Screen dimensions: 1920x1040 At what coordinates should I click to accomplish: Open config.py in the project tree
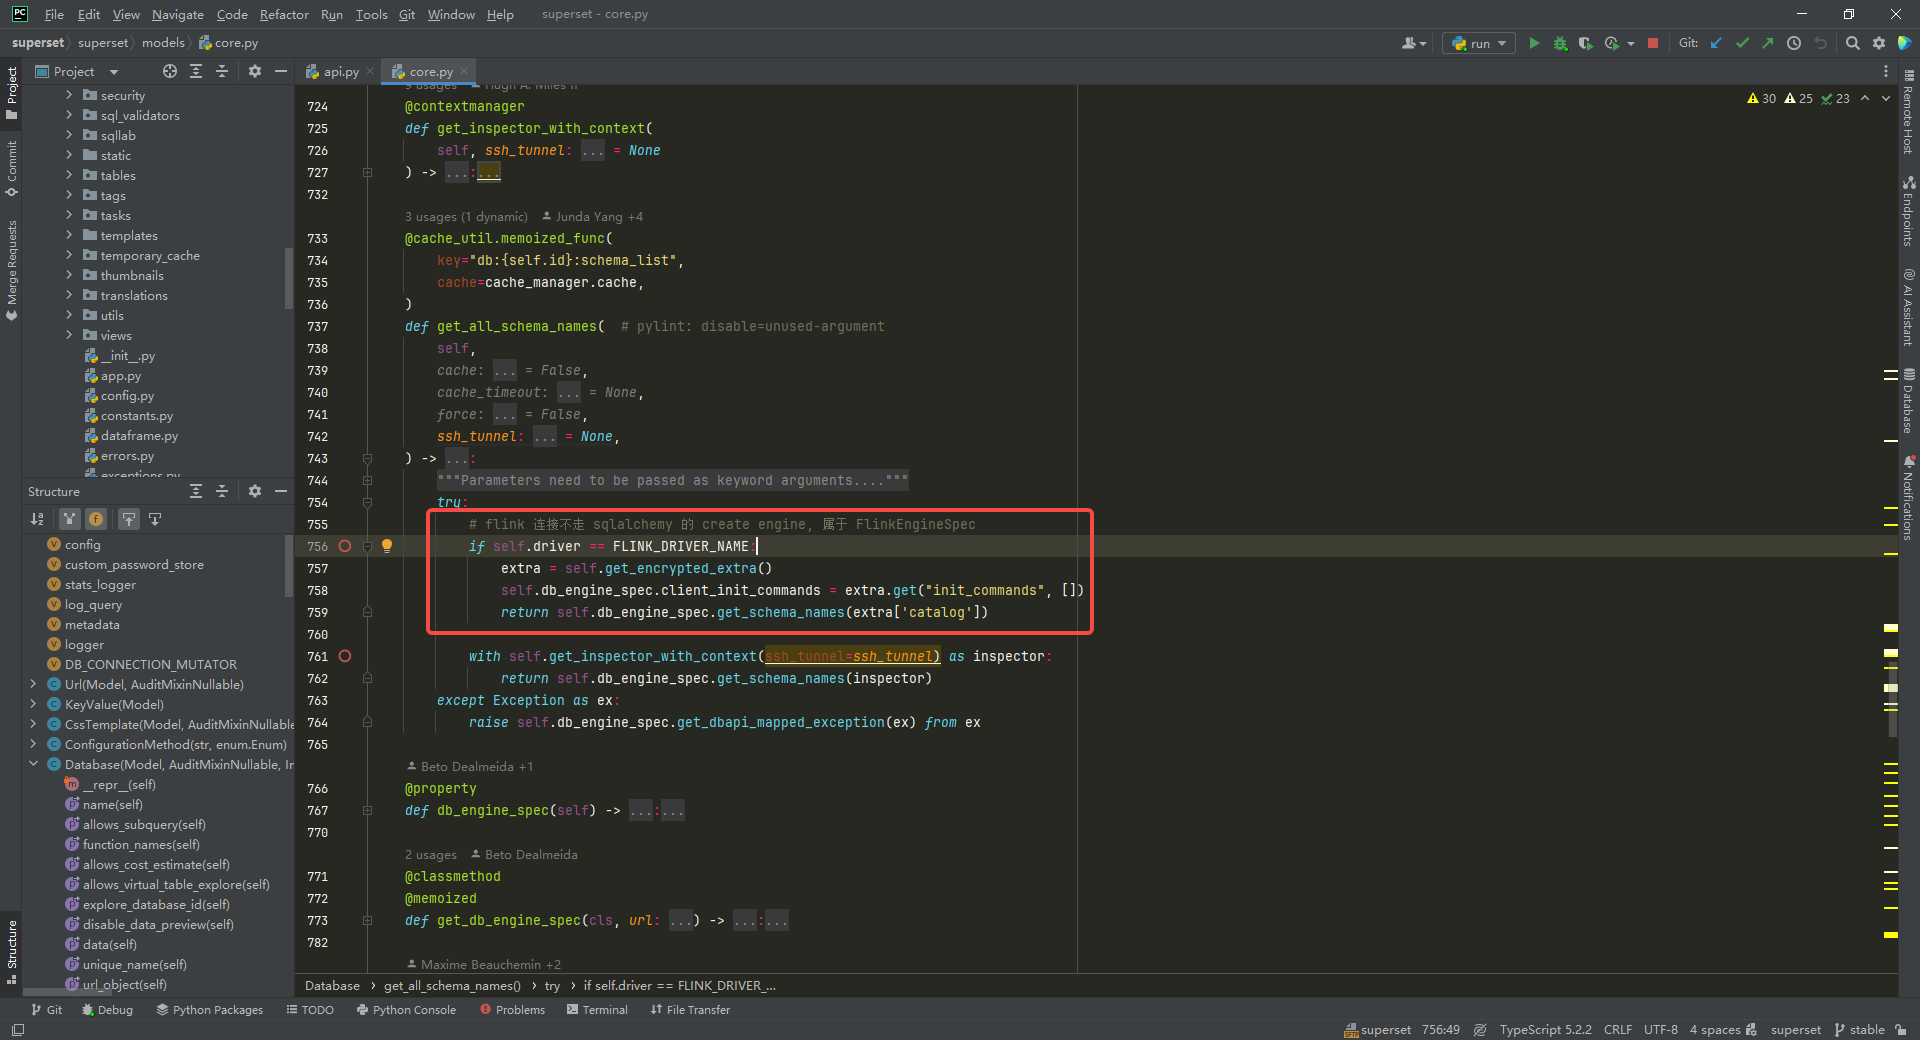127,395
